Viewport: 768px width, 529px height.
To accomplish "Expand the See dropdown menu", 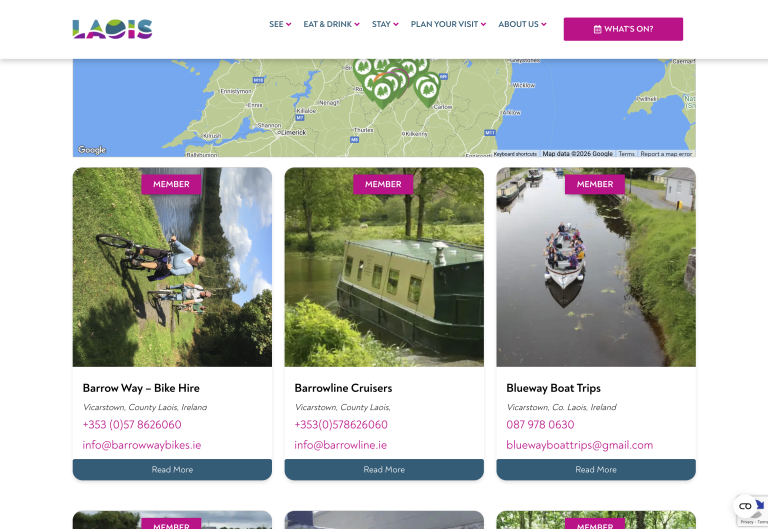I will click(280, 24).
